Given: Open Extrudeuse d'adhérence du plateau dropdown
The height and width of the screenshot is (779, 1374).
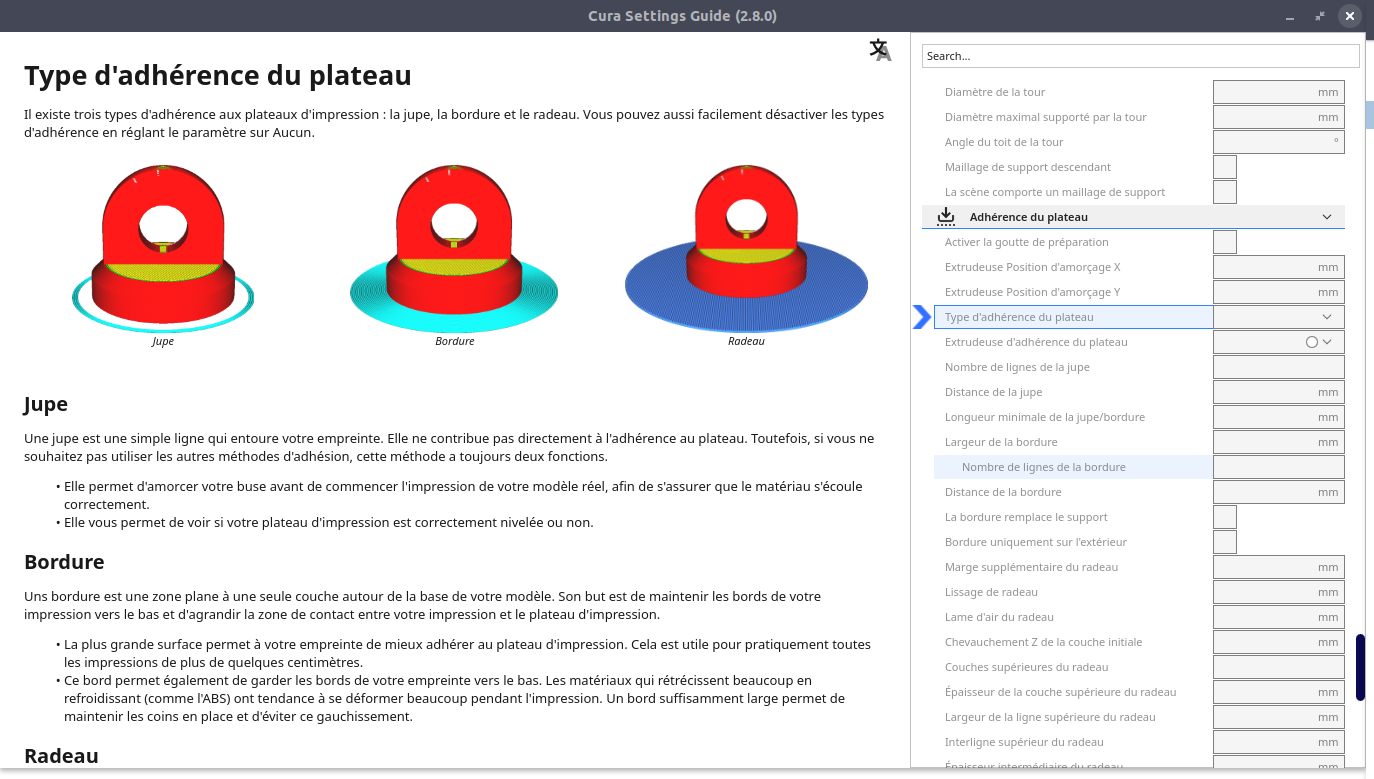Looking at the screenshot, I should click(x=1279, y=342).
